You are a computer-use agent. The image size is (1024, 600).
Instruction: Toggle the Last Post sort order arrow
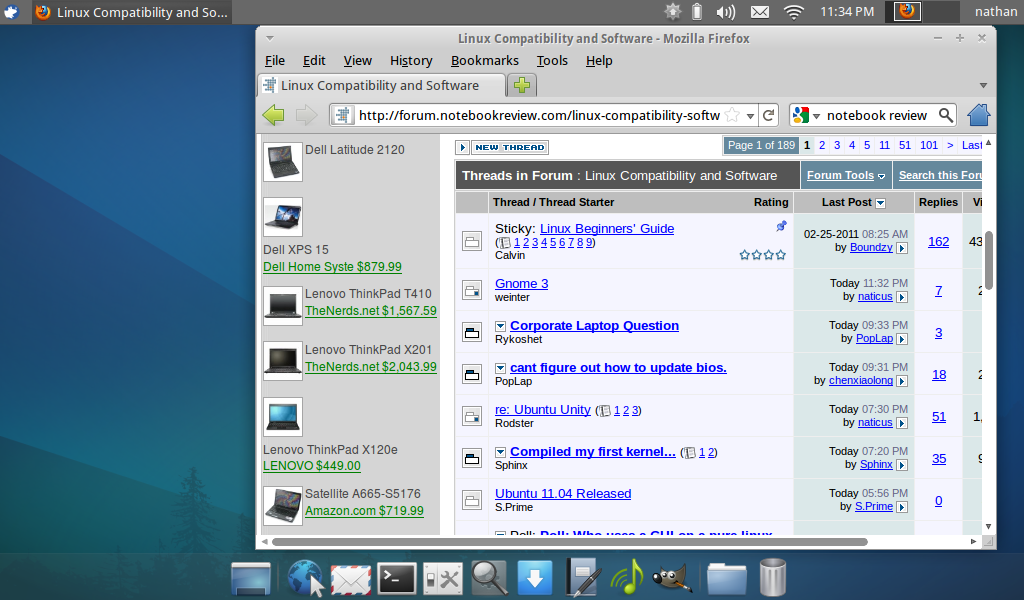tap(880, 203)
